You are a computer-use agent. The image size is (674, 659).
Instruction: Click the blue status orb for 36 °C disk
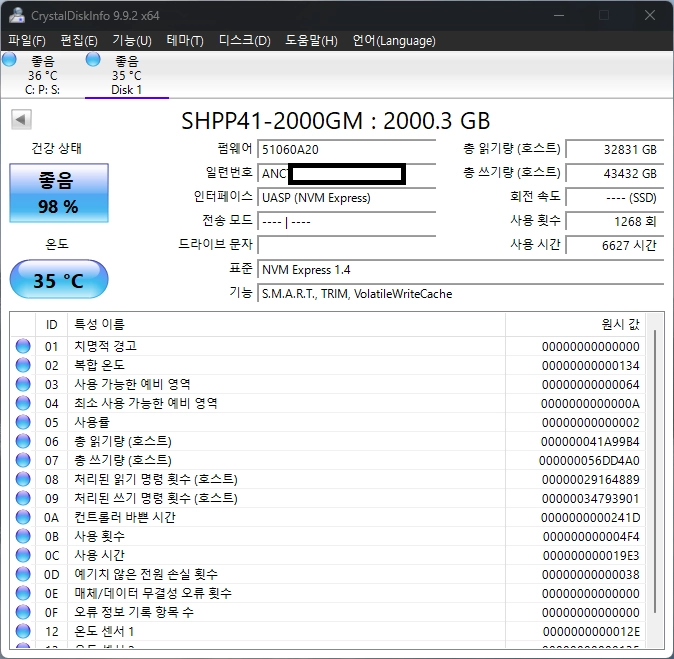[9, 59]
